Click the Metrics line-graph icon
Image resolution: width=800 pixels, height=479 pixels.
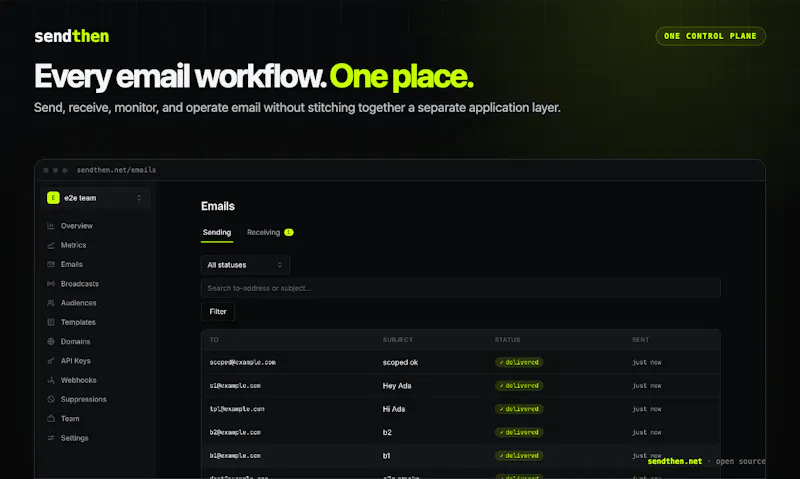(51, 245)
